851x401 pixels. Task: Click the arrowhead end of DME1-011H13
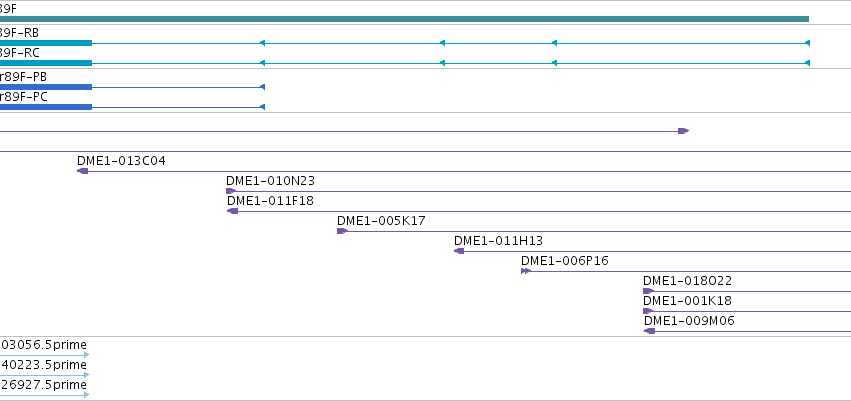click(x=459, y=251)
